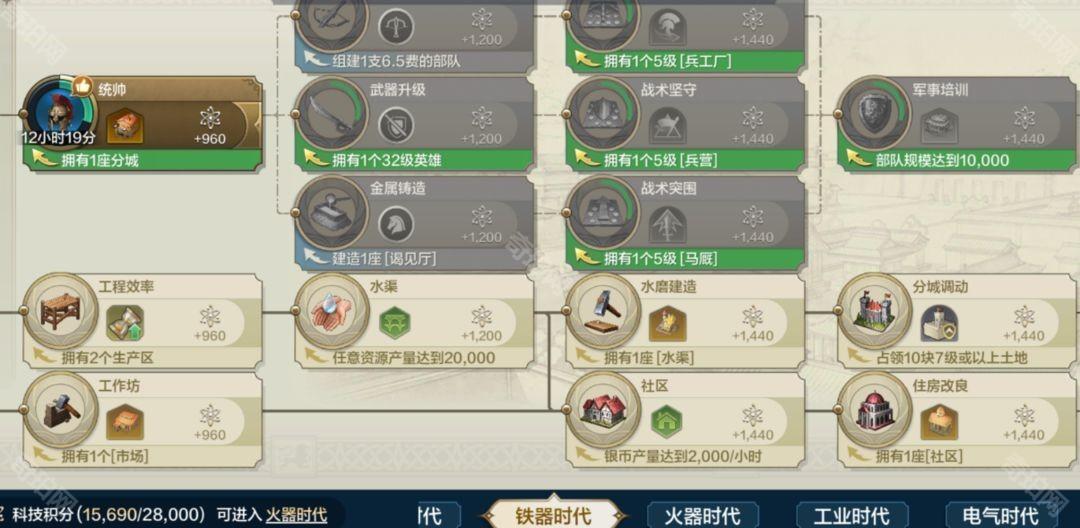
Task: Click the thumbs-up badge on 统帅
Action: point(83,86)
